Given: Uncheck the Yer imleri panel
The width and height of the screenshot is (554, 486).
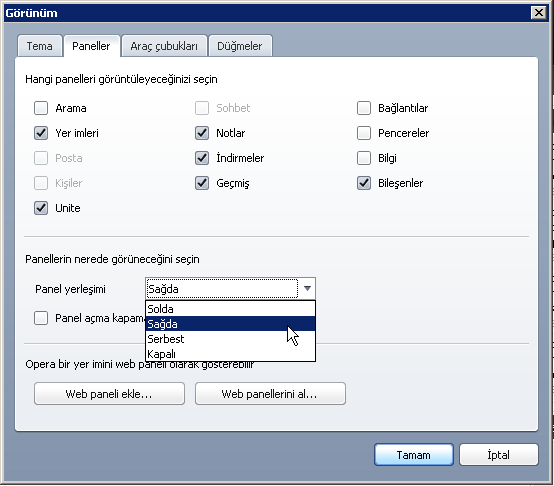Looking at the screenshot, I should (41, 133).
